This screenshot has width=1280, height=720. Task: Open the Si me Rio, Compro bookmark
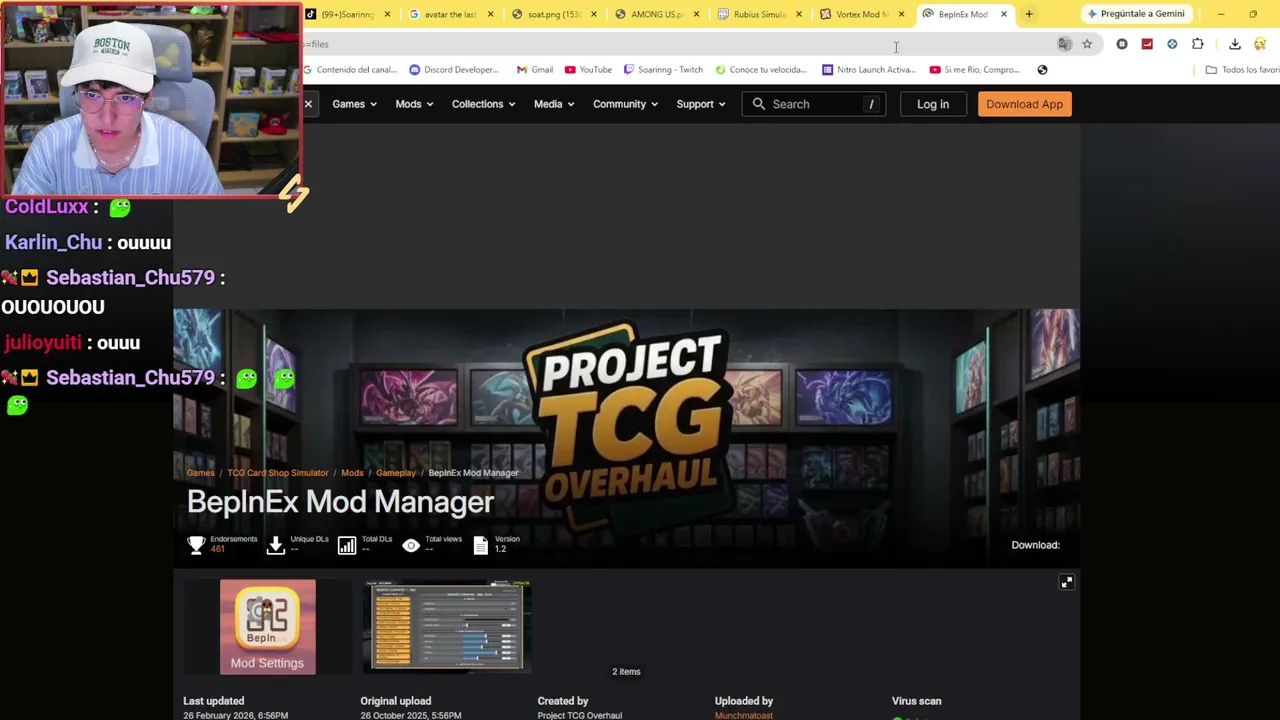pos(975,70)
